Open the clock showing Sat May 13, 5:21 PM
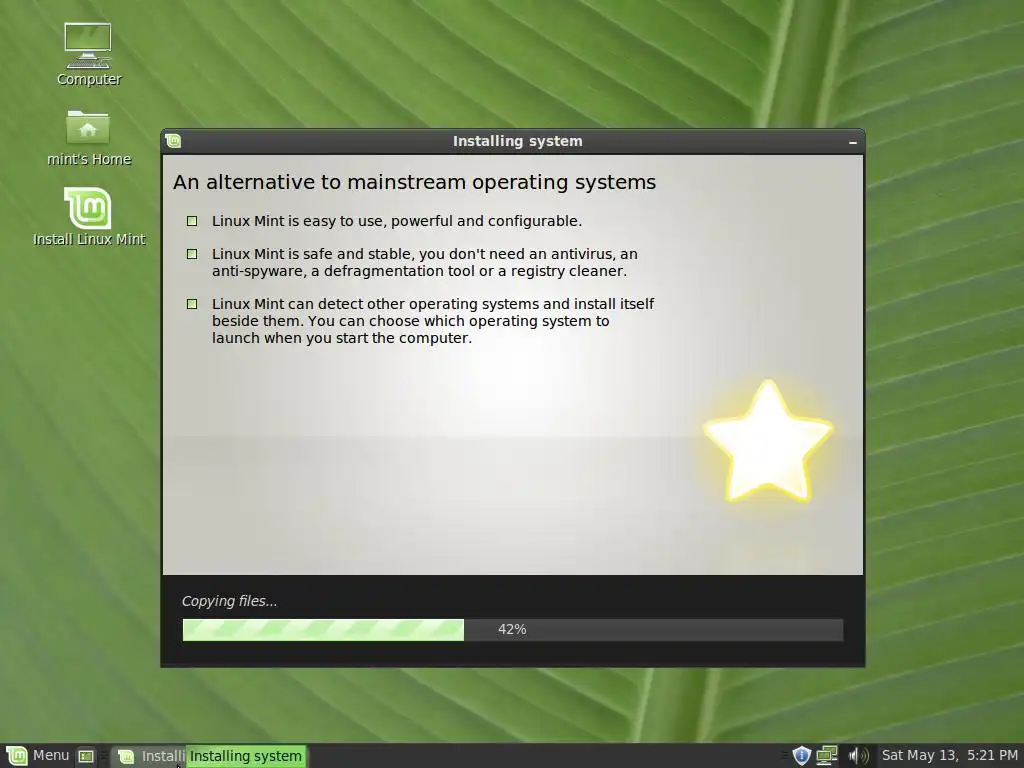Image resolution: width=1024 pixels, height=768 pixels. 950,756
